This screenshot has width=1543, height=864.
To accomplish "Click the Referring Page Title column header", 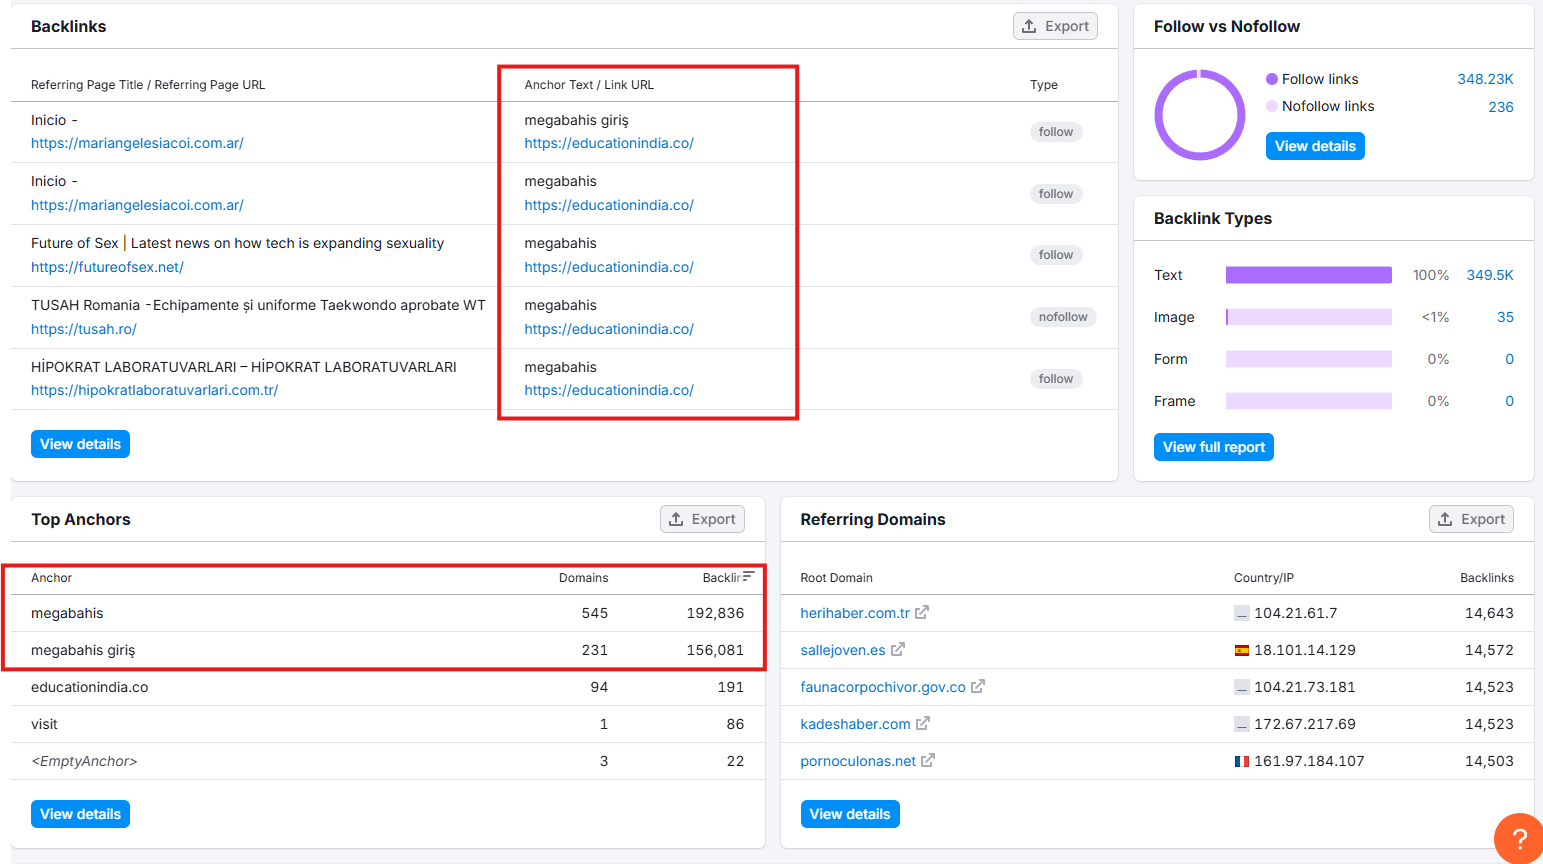I will (148, 85).
